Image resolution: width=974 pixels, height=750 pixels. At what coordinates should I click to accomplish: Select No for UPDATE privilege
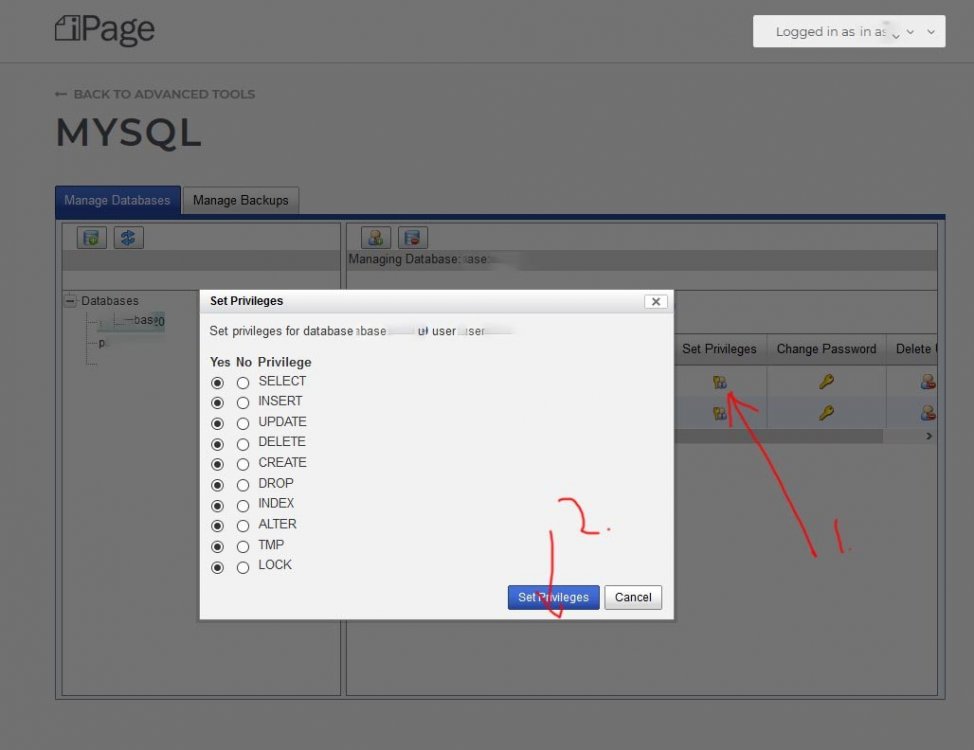tap(243, 424)
